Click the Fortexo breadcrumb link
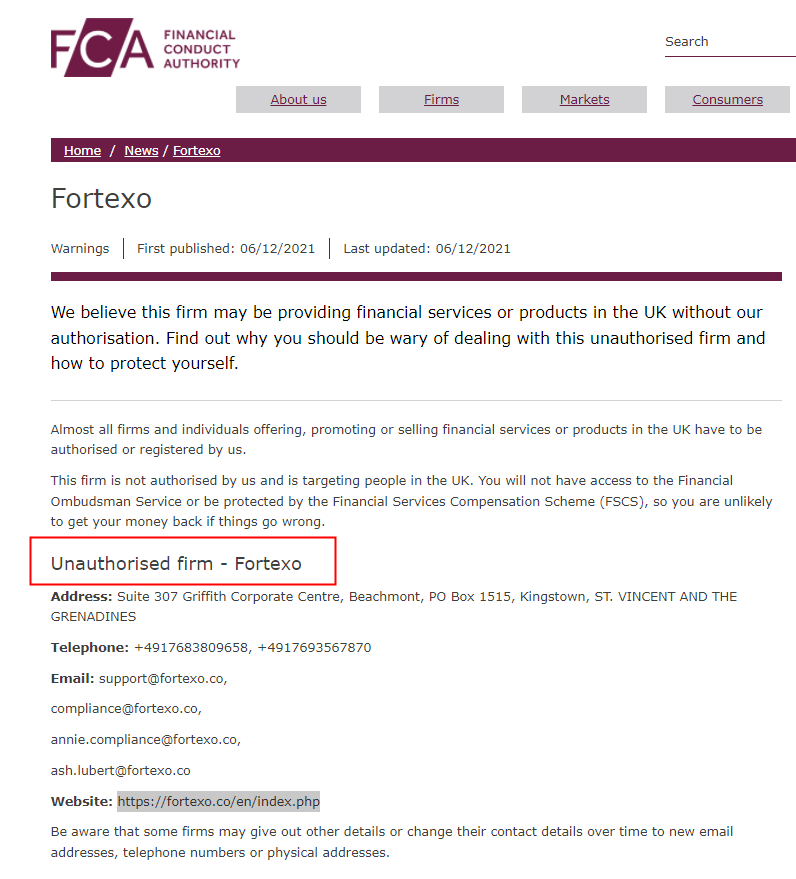Image resolution: width=796 pixels, height=879 pixels. (196, 151)
